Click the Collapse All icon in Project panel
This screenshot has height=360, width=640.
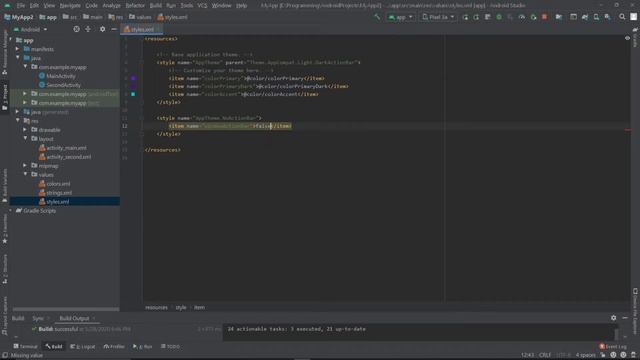click(x=88, y=29)
